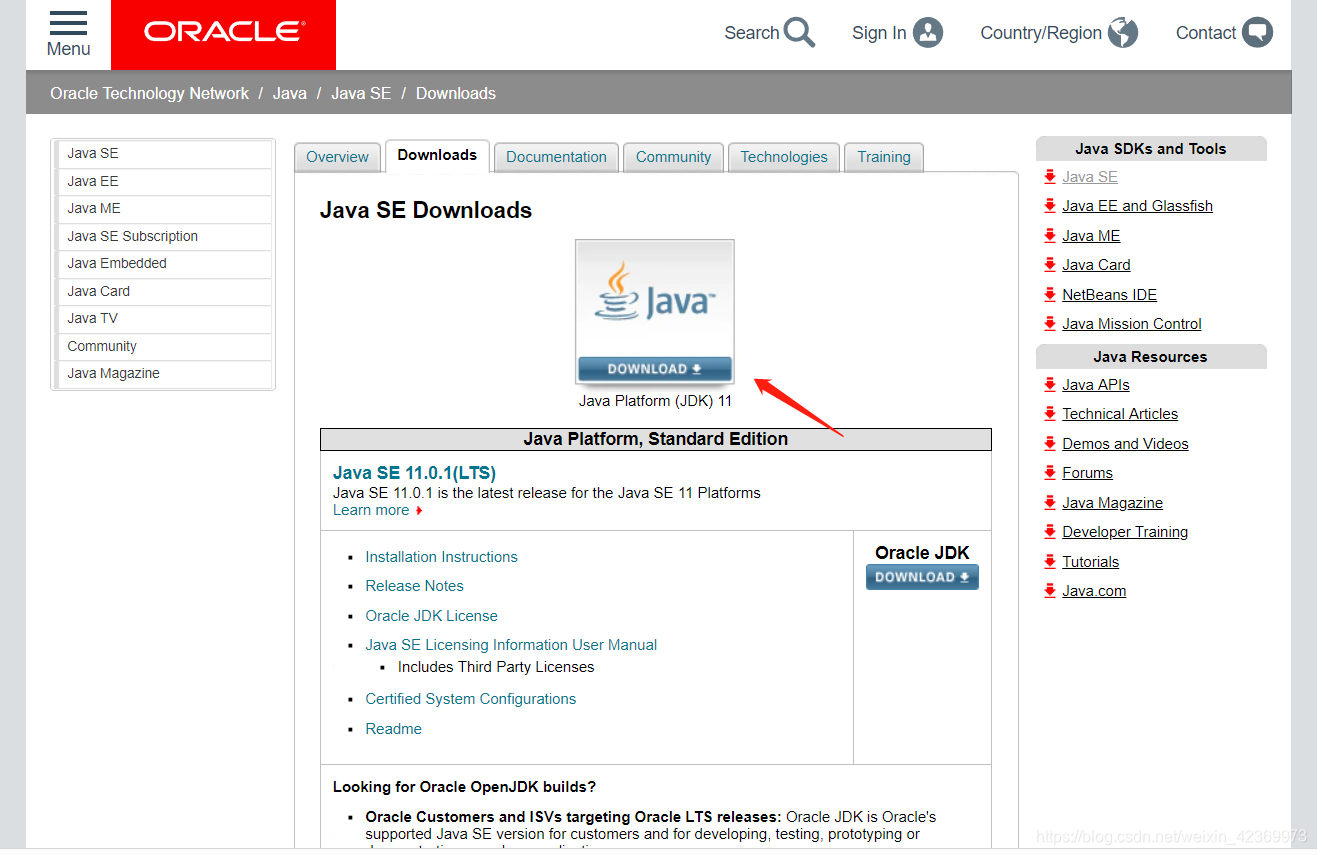Click the Java SE breadcrumb link

pos(361,93)
